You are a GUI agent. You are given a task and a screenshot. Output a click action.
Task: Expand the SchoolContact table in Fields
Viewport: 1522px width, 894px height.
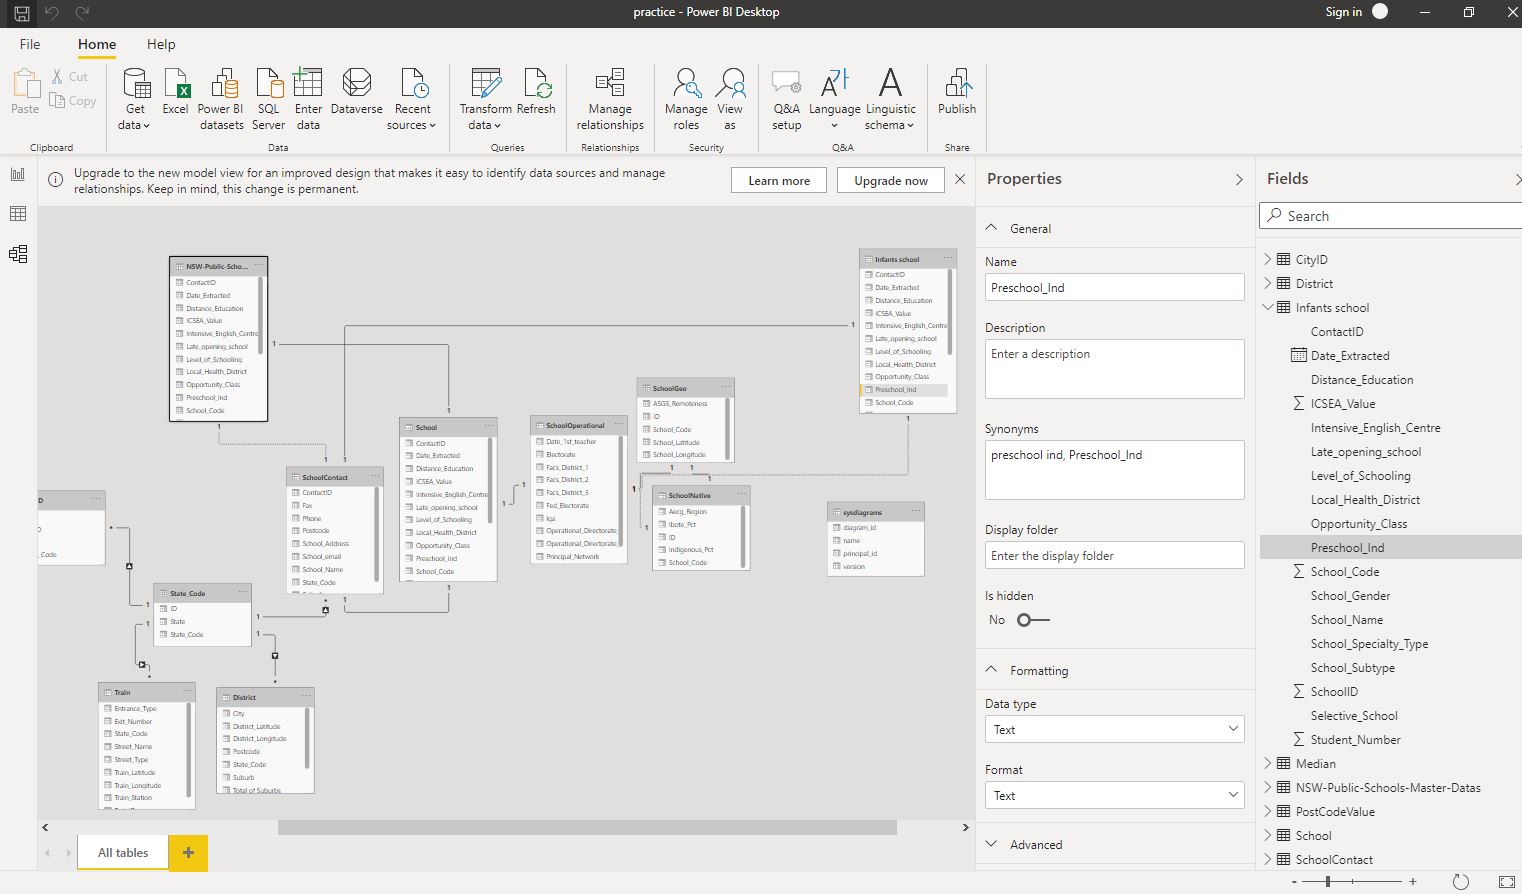[x=1268, y=859]
